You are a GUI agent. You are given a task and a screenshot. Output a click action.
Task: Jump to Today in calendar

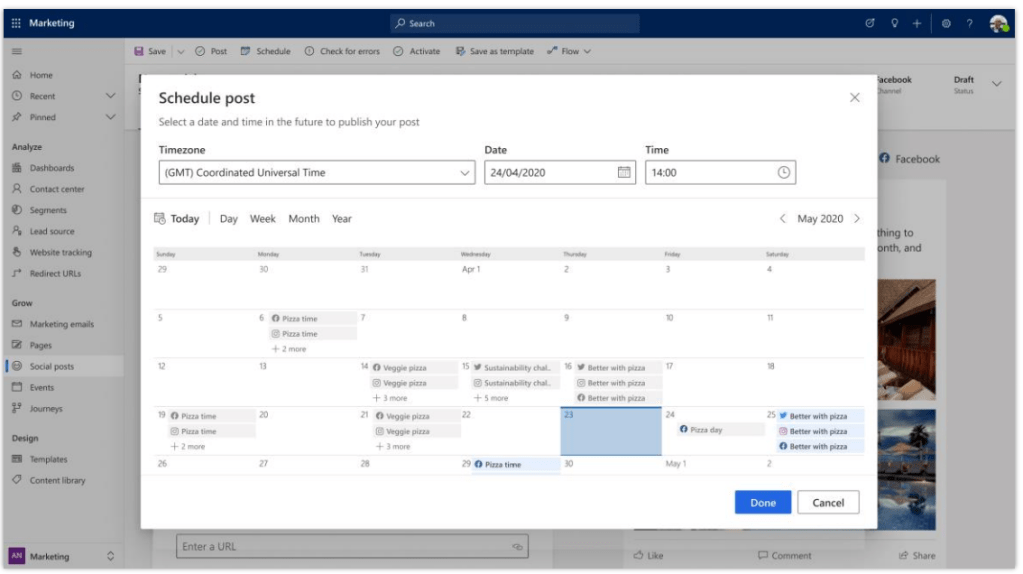(177, 219)
